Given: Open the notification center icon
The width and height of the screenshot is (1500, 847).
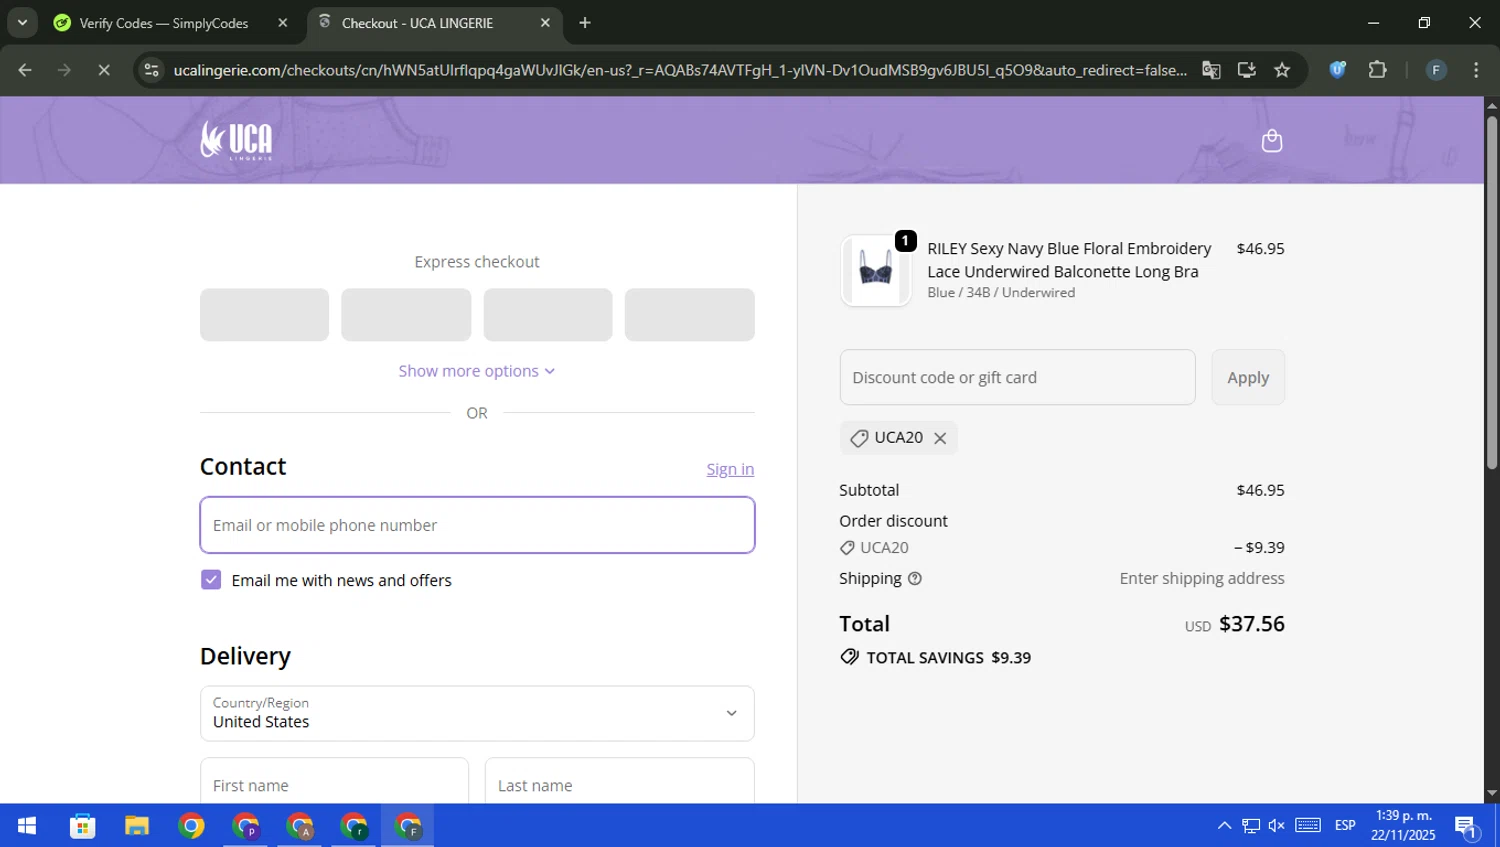Looking at the screenshot, I should point(1466,826).
